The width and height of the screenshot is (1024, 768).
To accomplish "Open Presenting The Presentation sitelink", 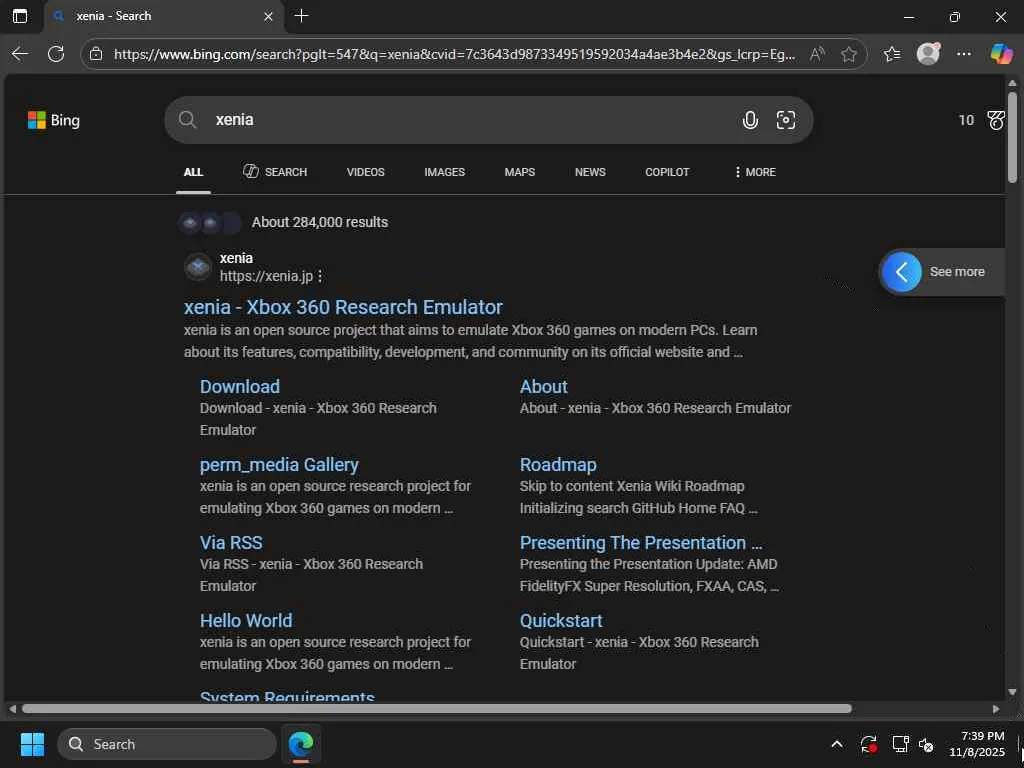I will [641, 543].
